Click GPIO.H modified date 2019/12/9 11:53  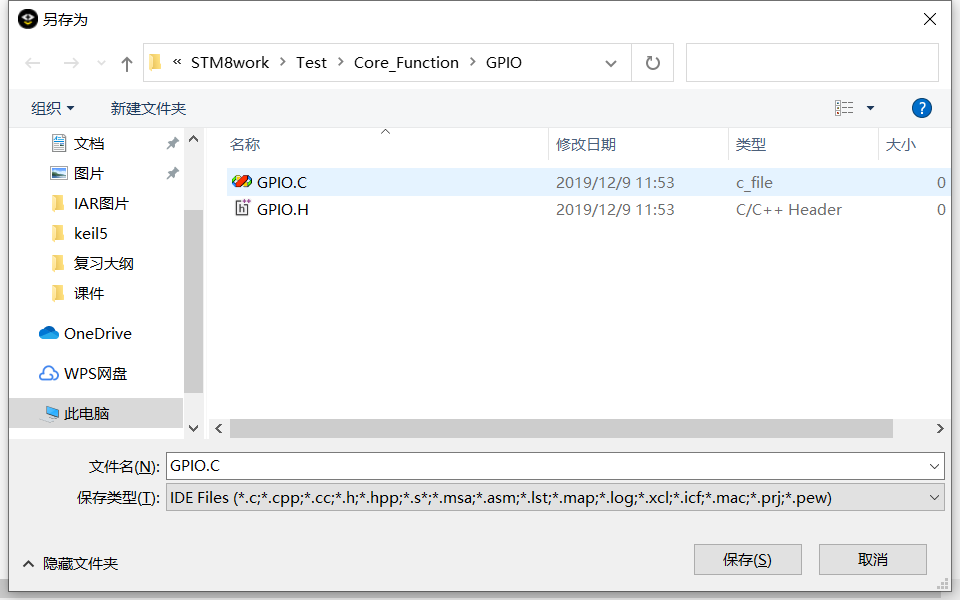615,209
